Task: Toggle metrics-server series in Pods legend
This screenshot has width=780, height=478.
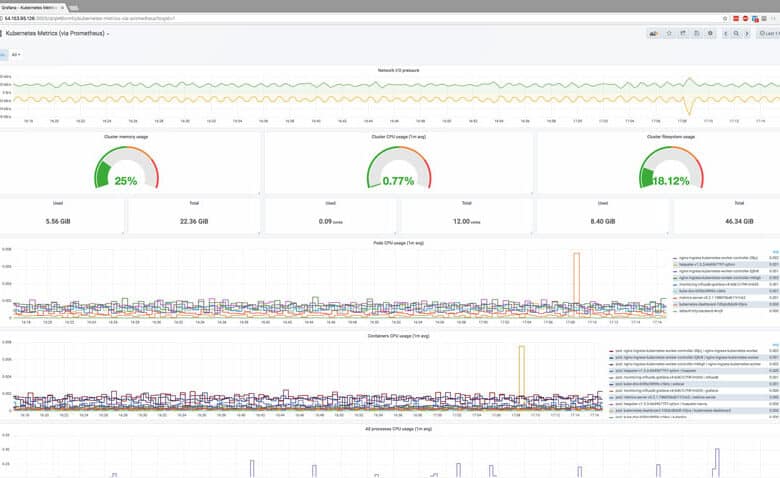Action: 711,297
